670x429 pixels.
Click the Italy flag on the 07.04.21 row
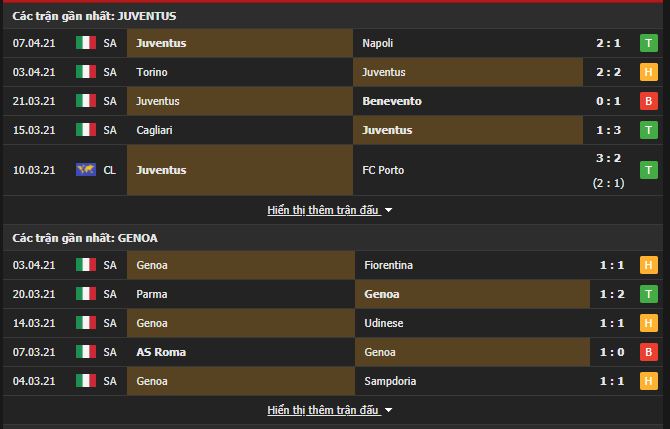click(x=86, y=43)
